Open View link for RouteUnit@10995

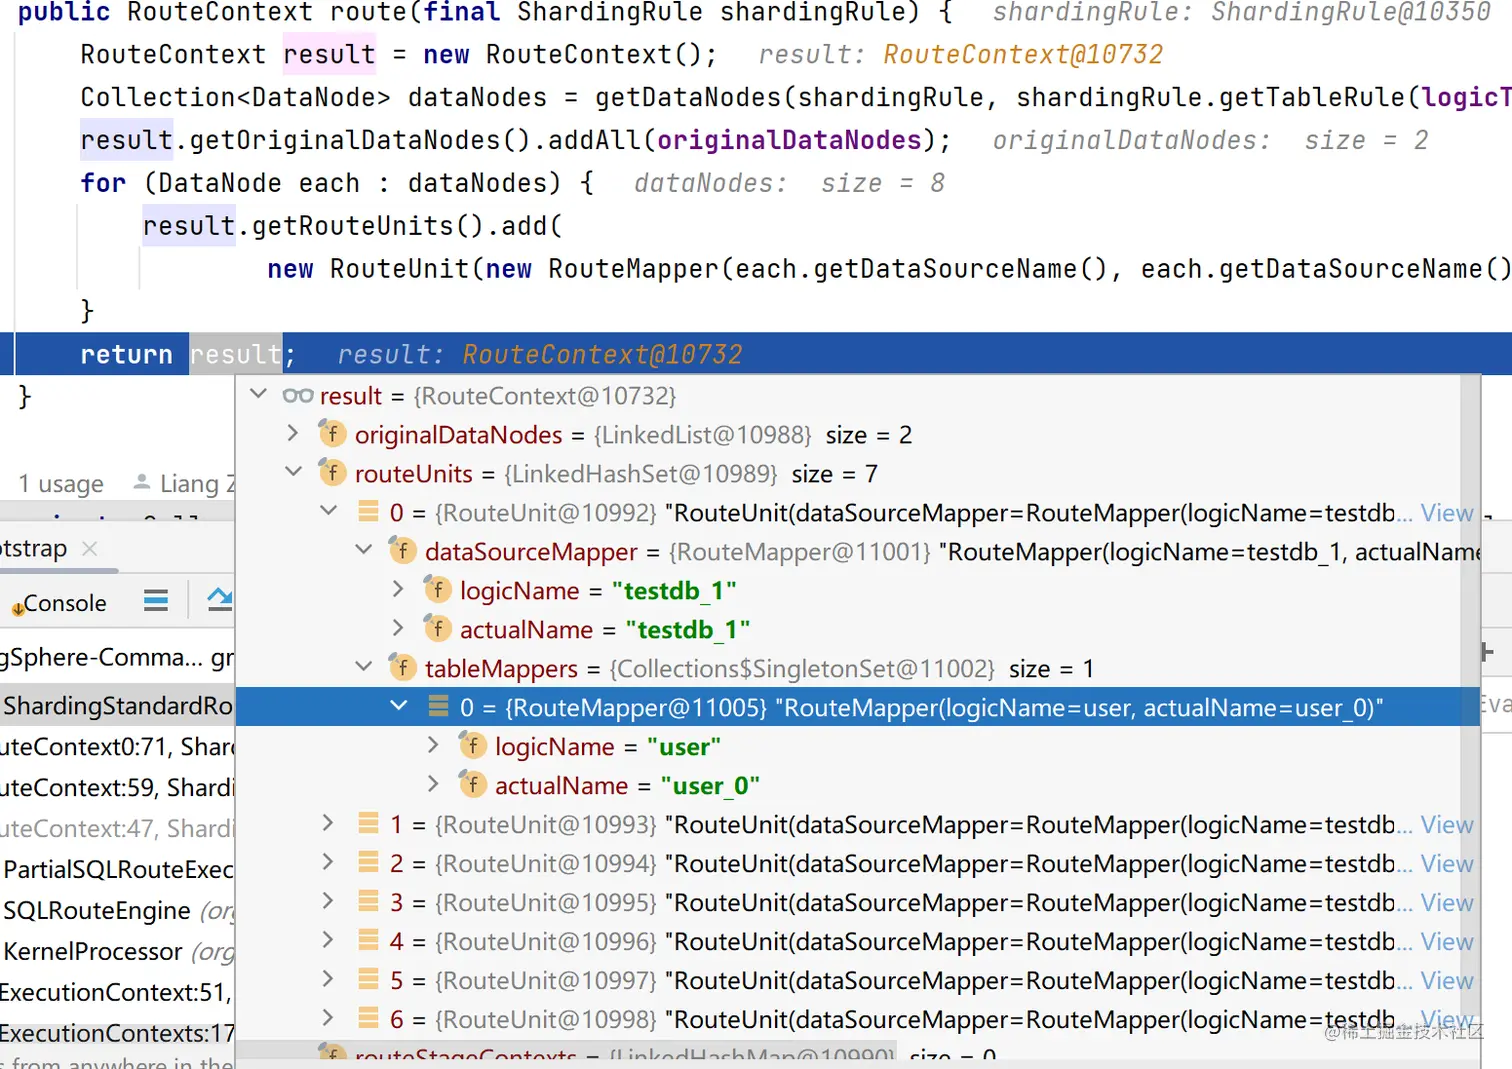(x=1447, y=902)
